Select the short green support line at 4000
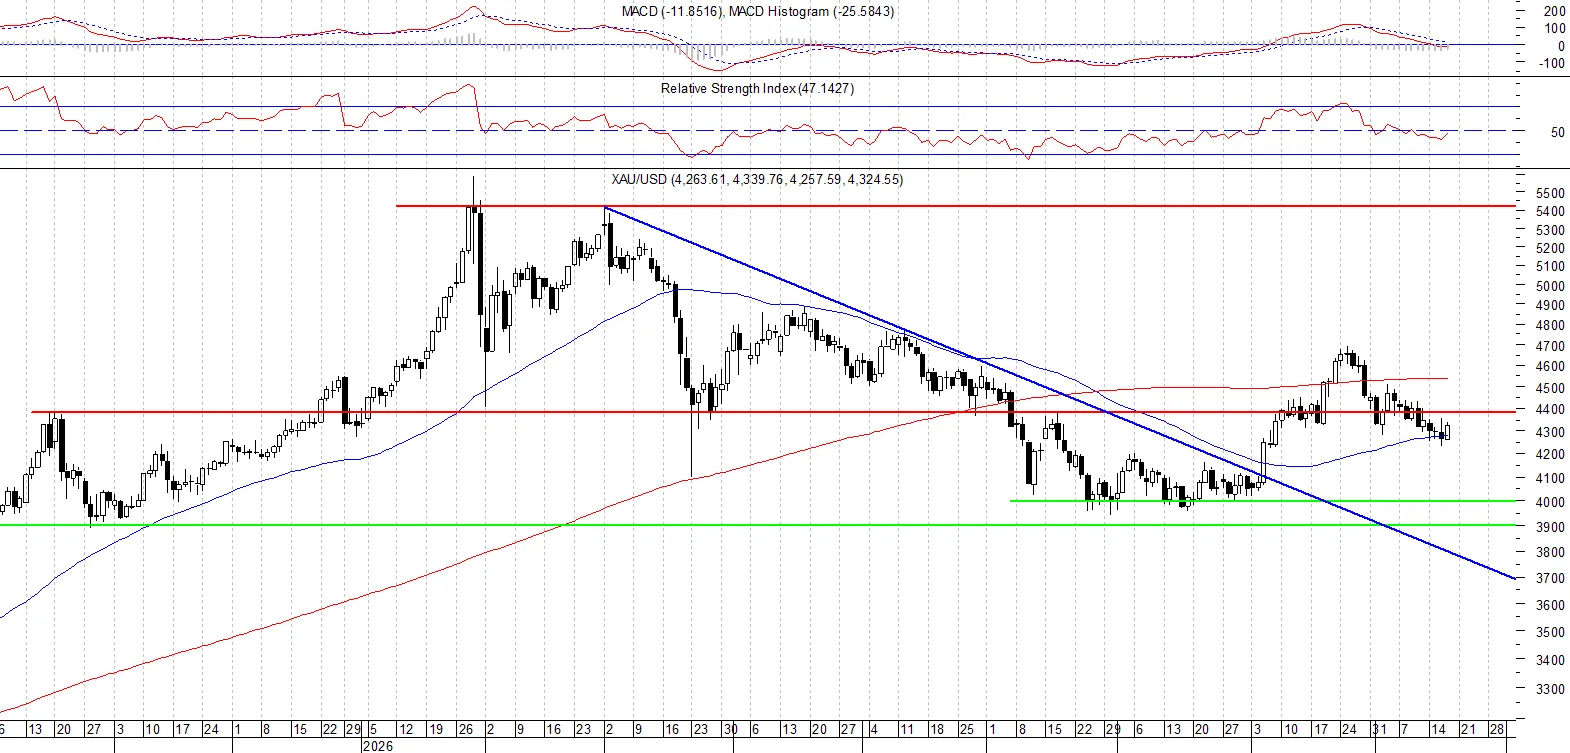The height and width of the screenshot is (753, 1570). coord(1263,501)
